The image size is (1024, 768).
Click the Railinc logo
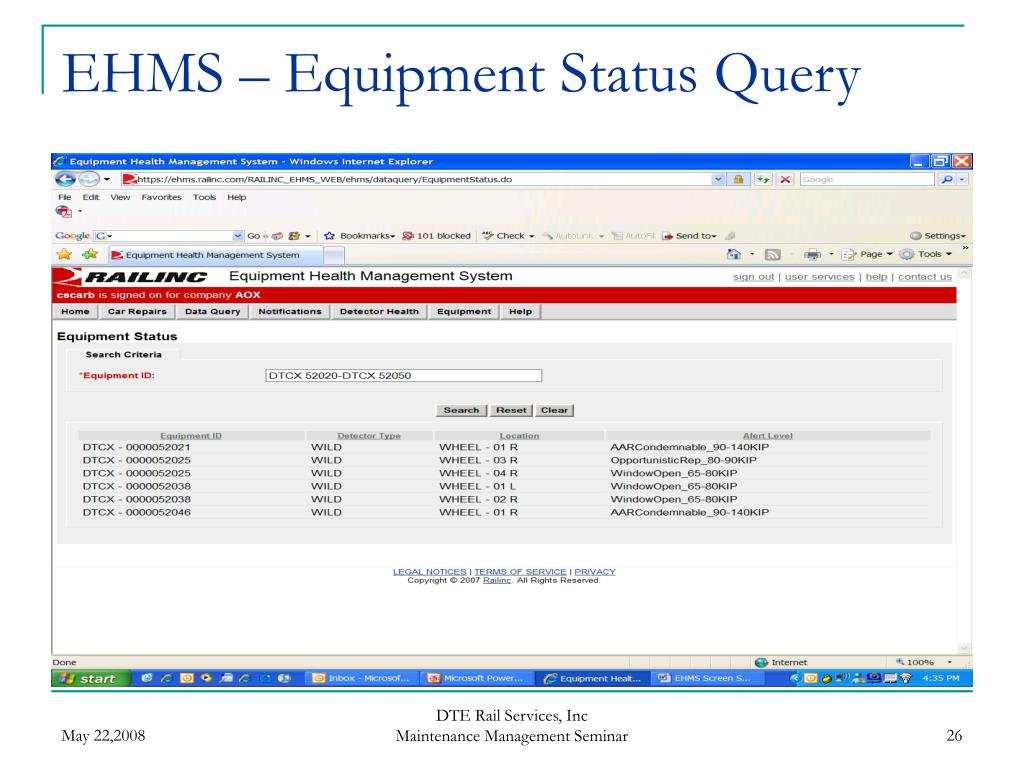[x=132, y=277]
